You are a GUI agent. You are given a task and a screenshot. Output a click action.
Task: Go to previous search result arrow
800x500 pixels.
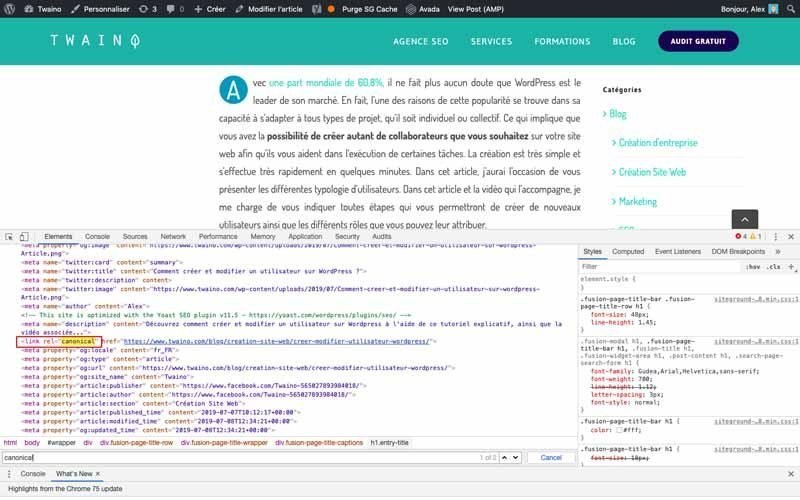tap(504, 458)
